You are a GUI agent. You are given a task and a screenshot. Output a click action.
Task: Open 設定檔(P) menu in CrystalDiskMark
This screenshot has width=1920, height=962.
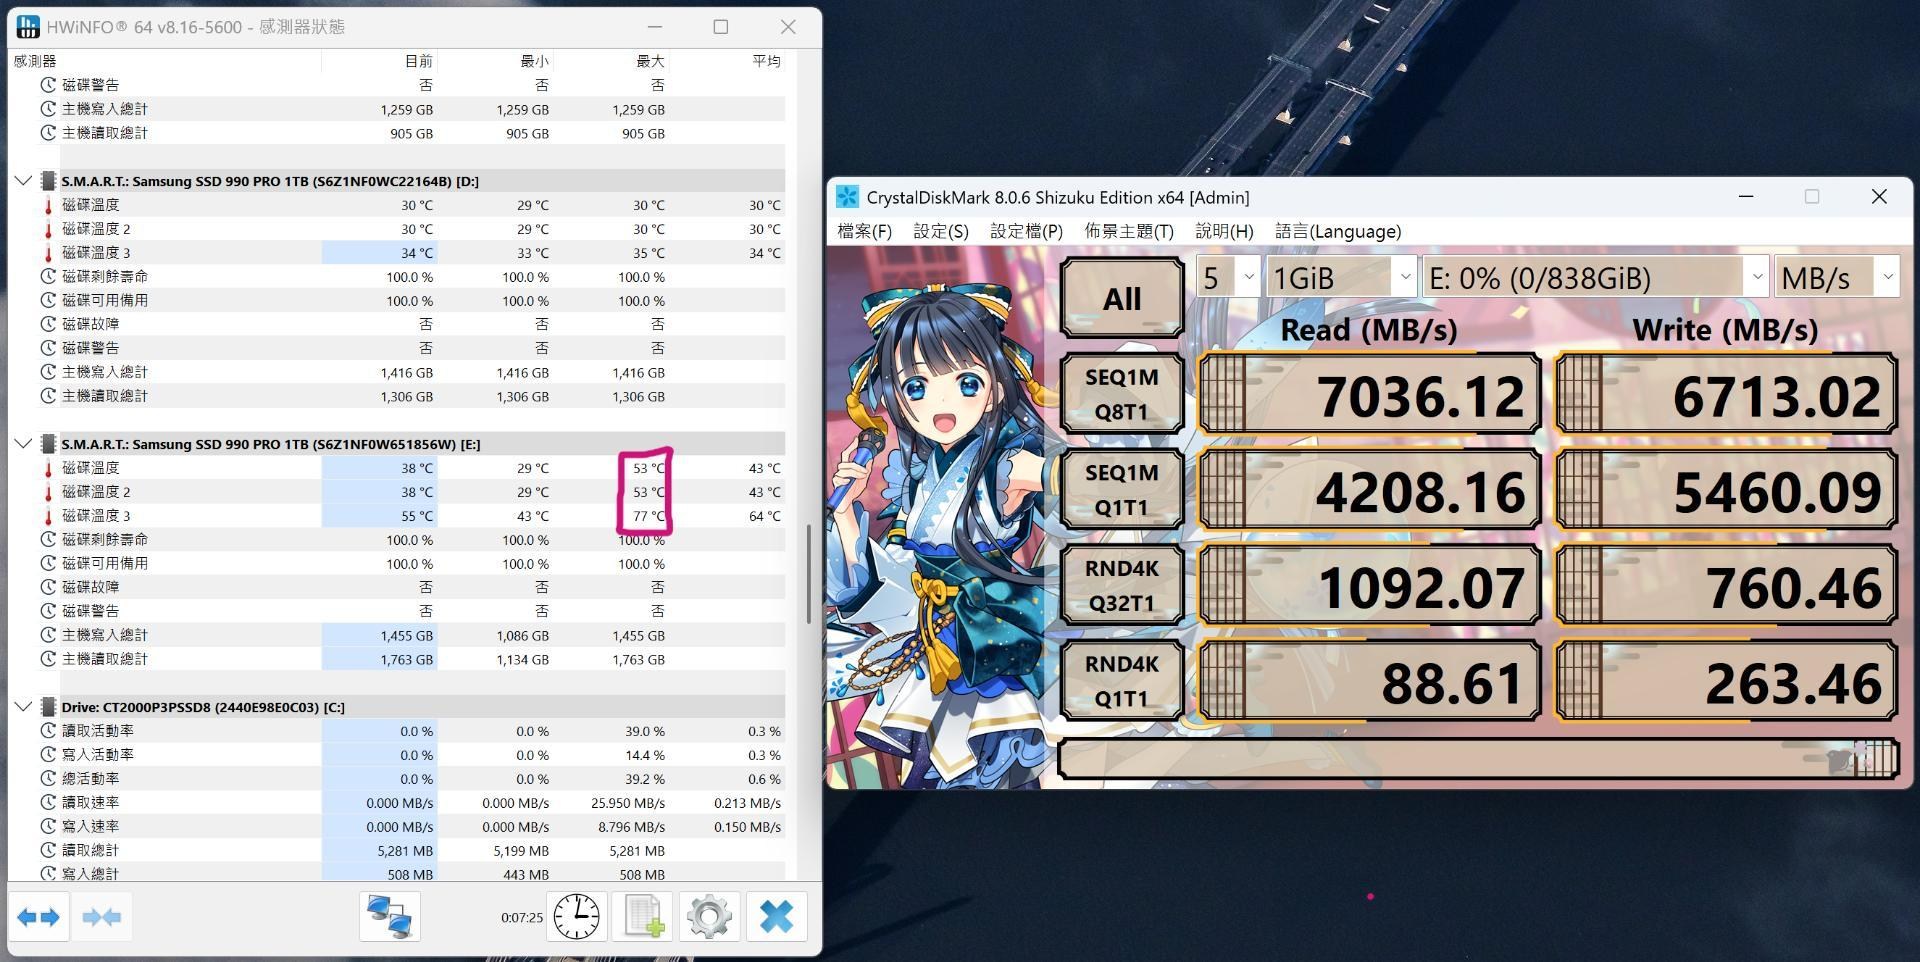pos(1026,231)
